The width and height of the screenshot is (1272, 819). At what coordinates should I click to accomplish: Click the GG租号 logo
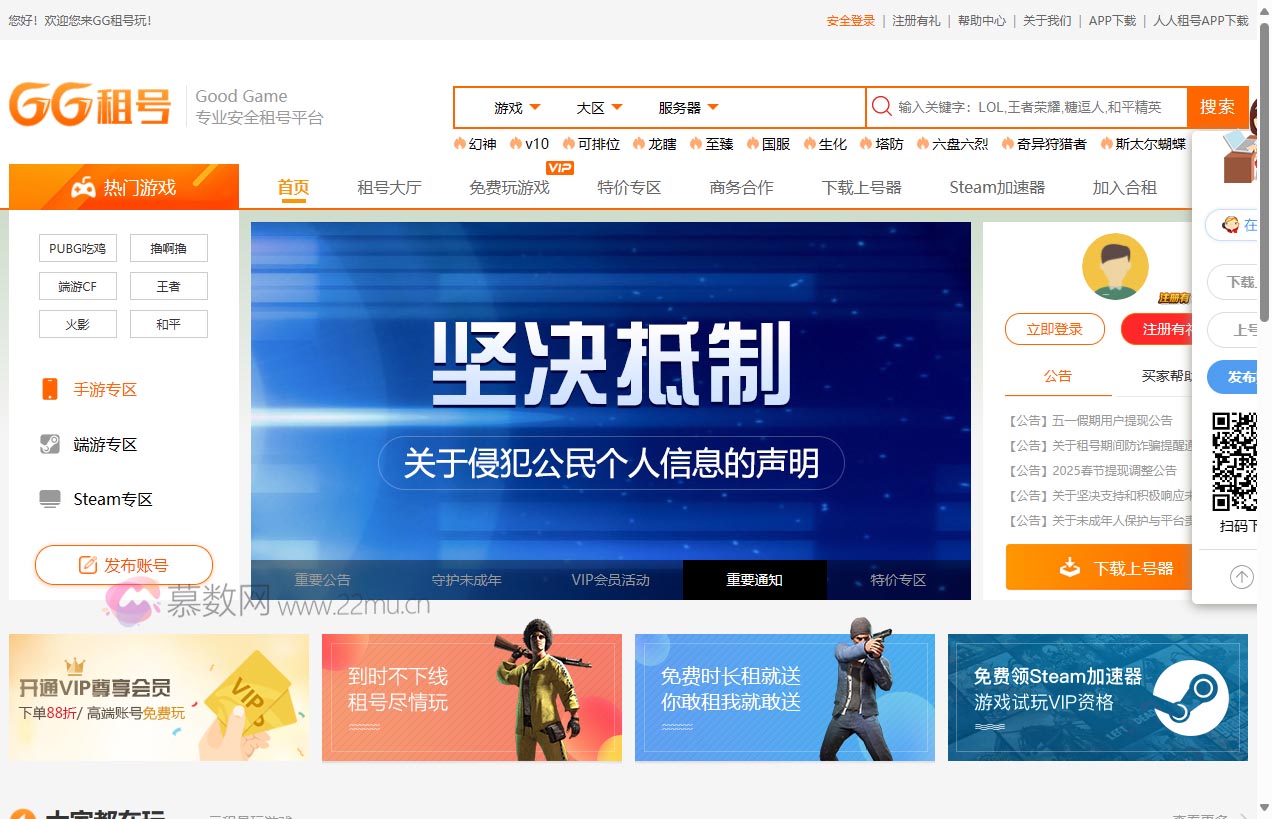pos(90,105)
